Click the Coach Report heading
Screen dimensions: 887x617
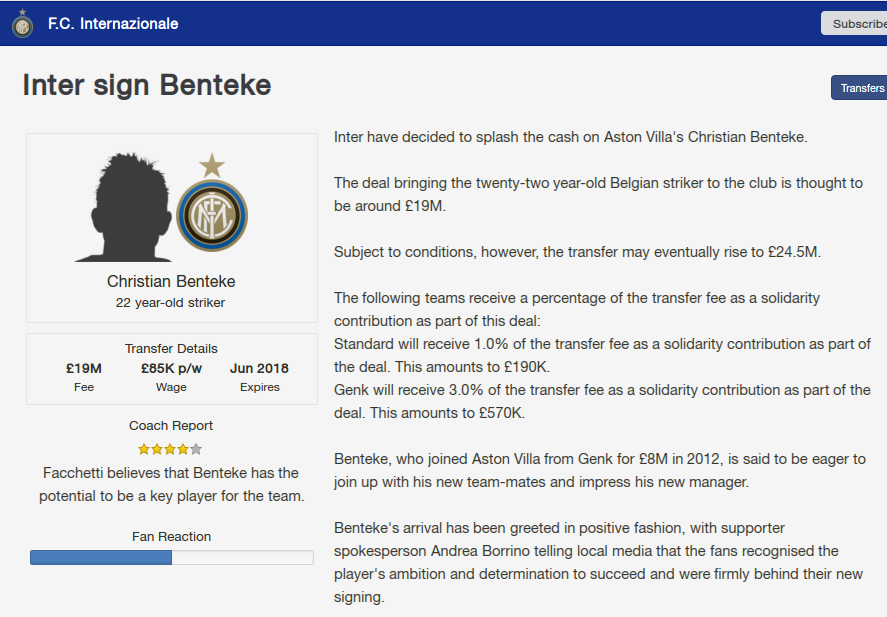(171, 425)
